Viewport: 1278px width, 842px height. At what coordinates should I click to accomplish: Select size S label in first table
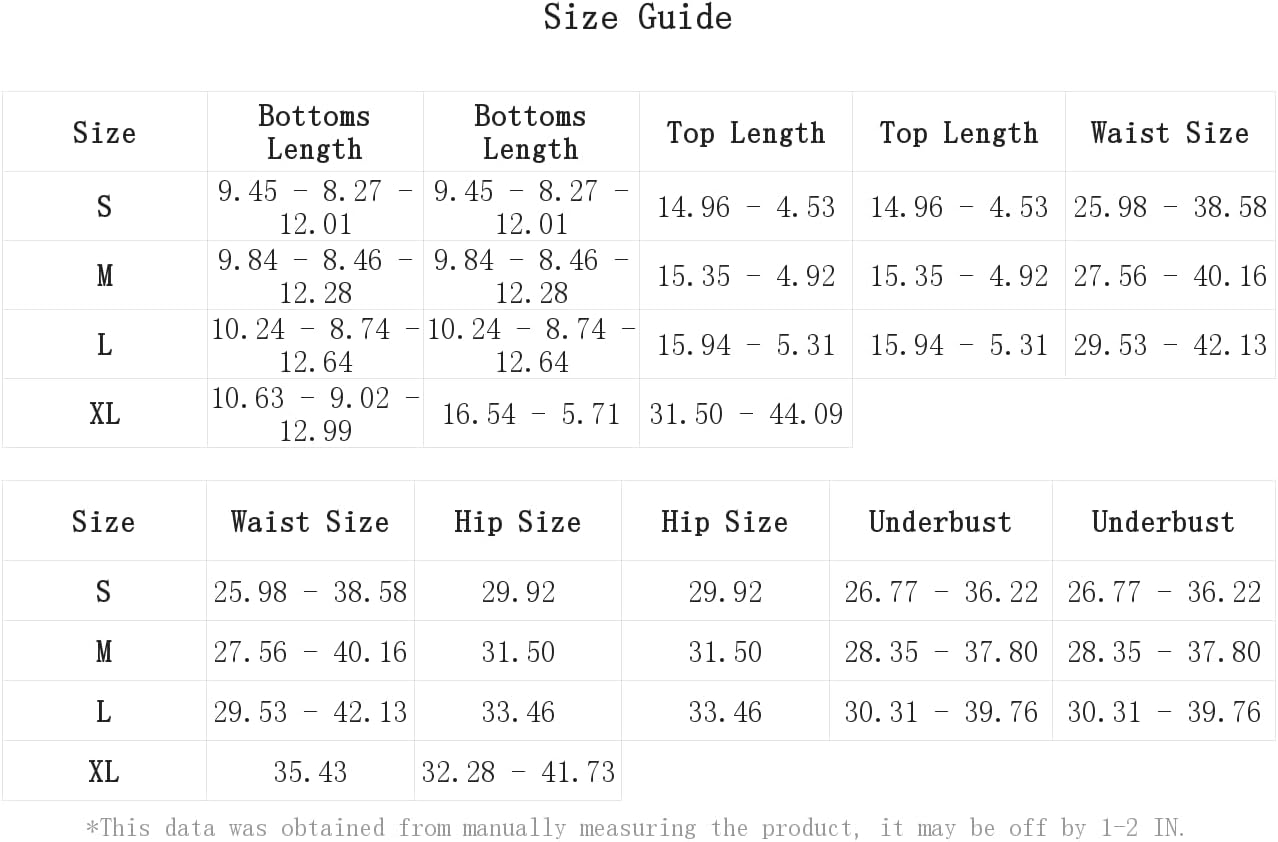point(104,206)
